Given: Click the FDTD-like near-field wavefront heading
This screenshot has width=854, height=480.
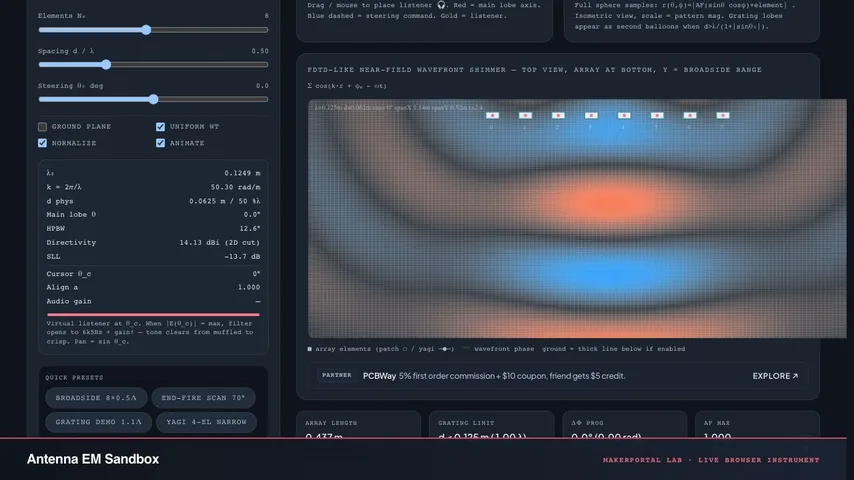Looking at the screenshot, I should click(x=534, y=70).
